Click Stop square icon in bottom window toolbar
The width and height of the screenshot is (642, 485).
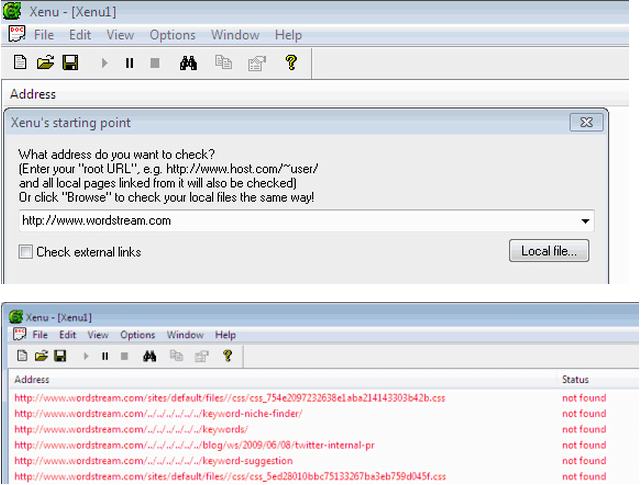pyautogui.click(x=124, y=356)
